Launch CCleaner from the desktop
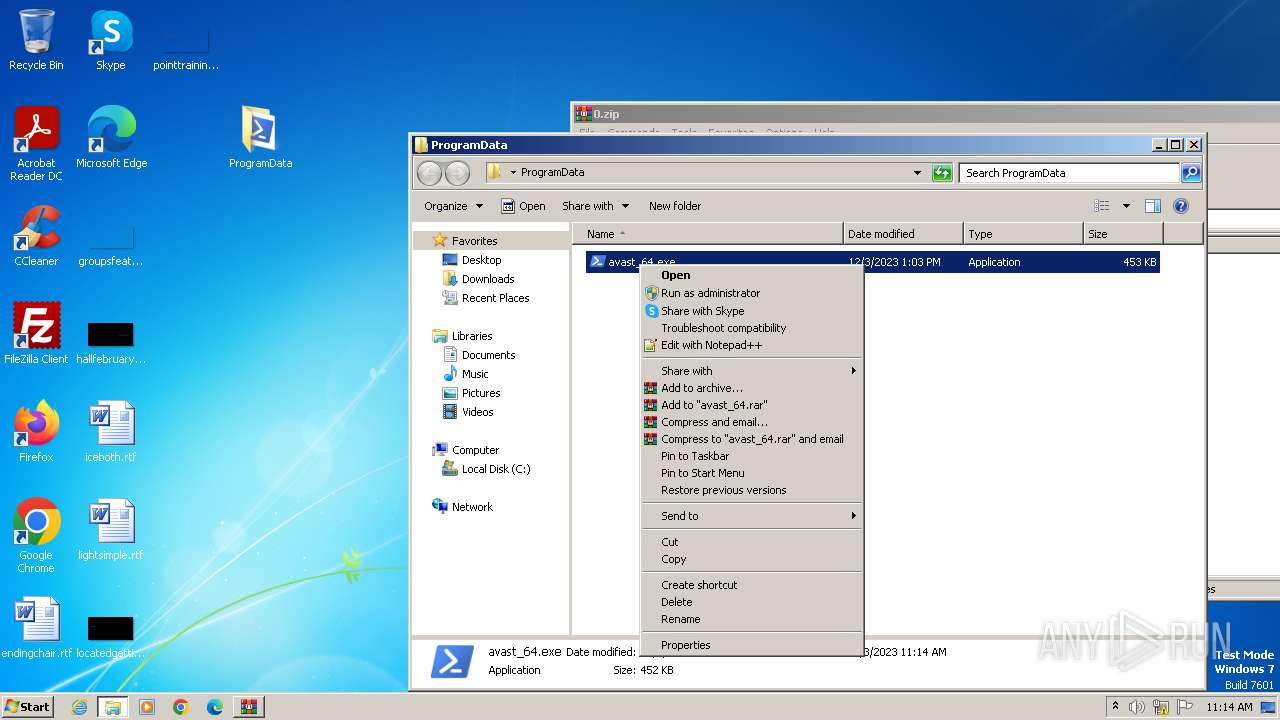Viewport: 1280px width, 720px height. (x=36, y=236)
